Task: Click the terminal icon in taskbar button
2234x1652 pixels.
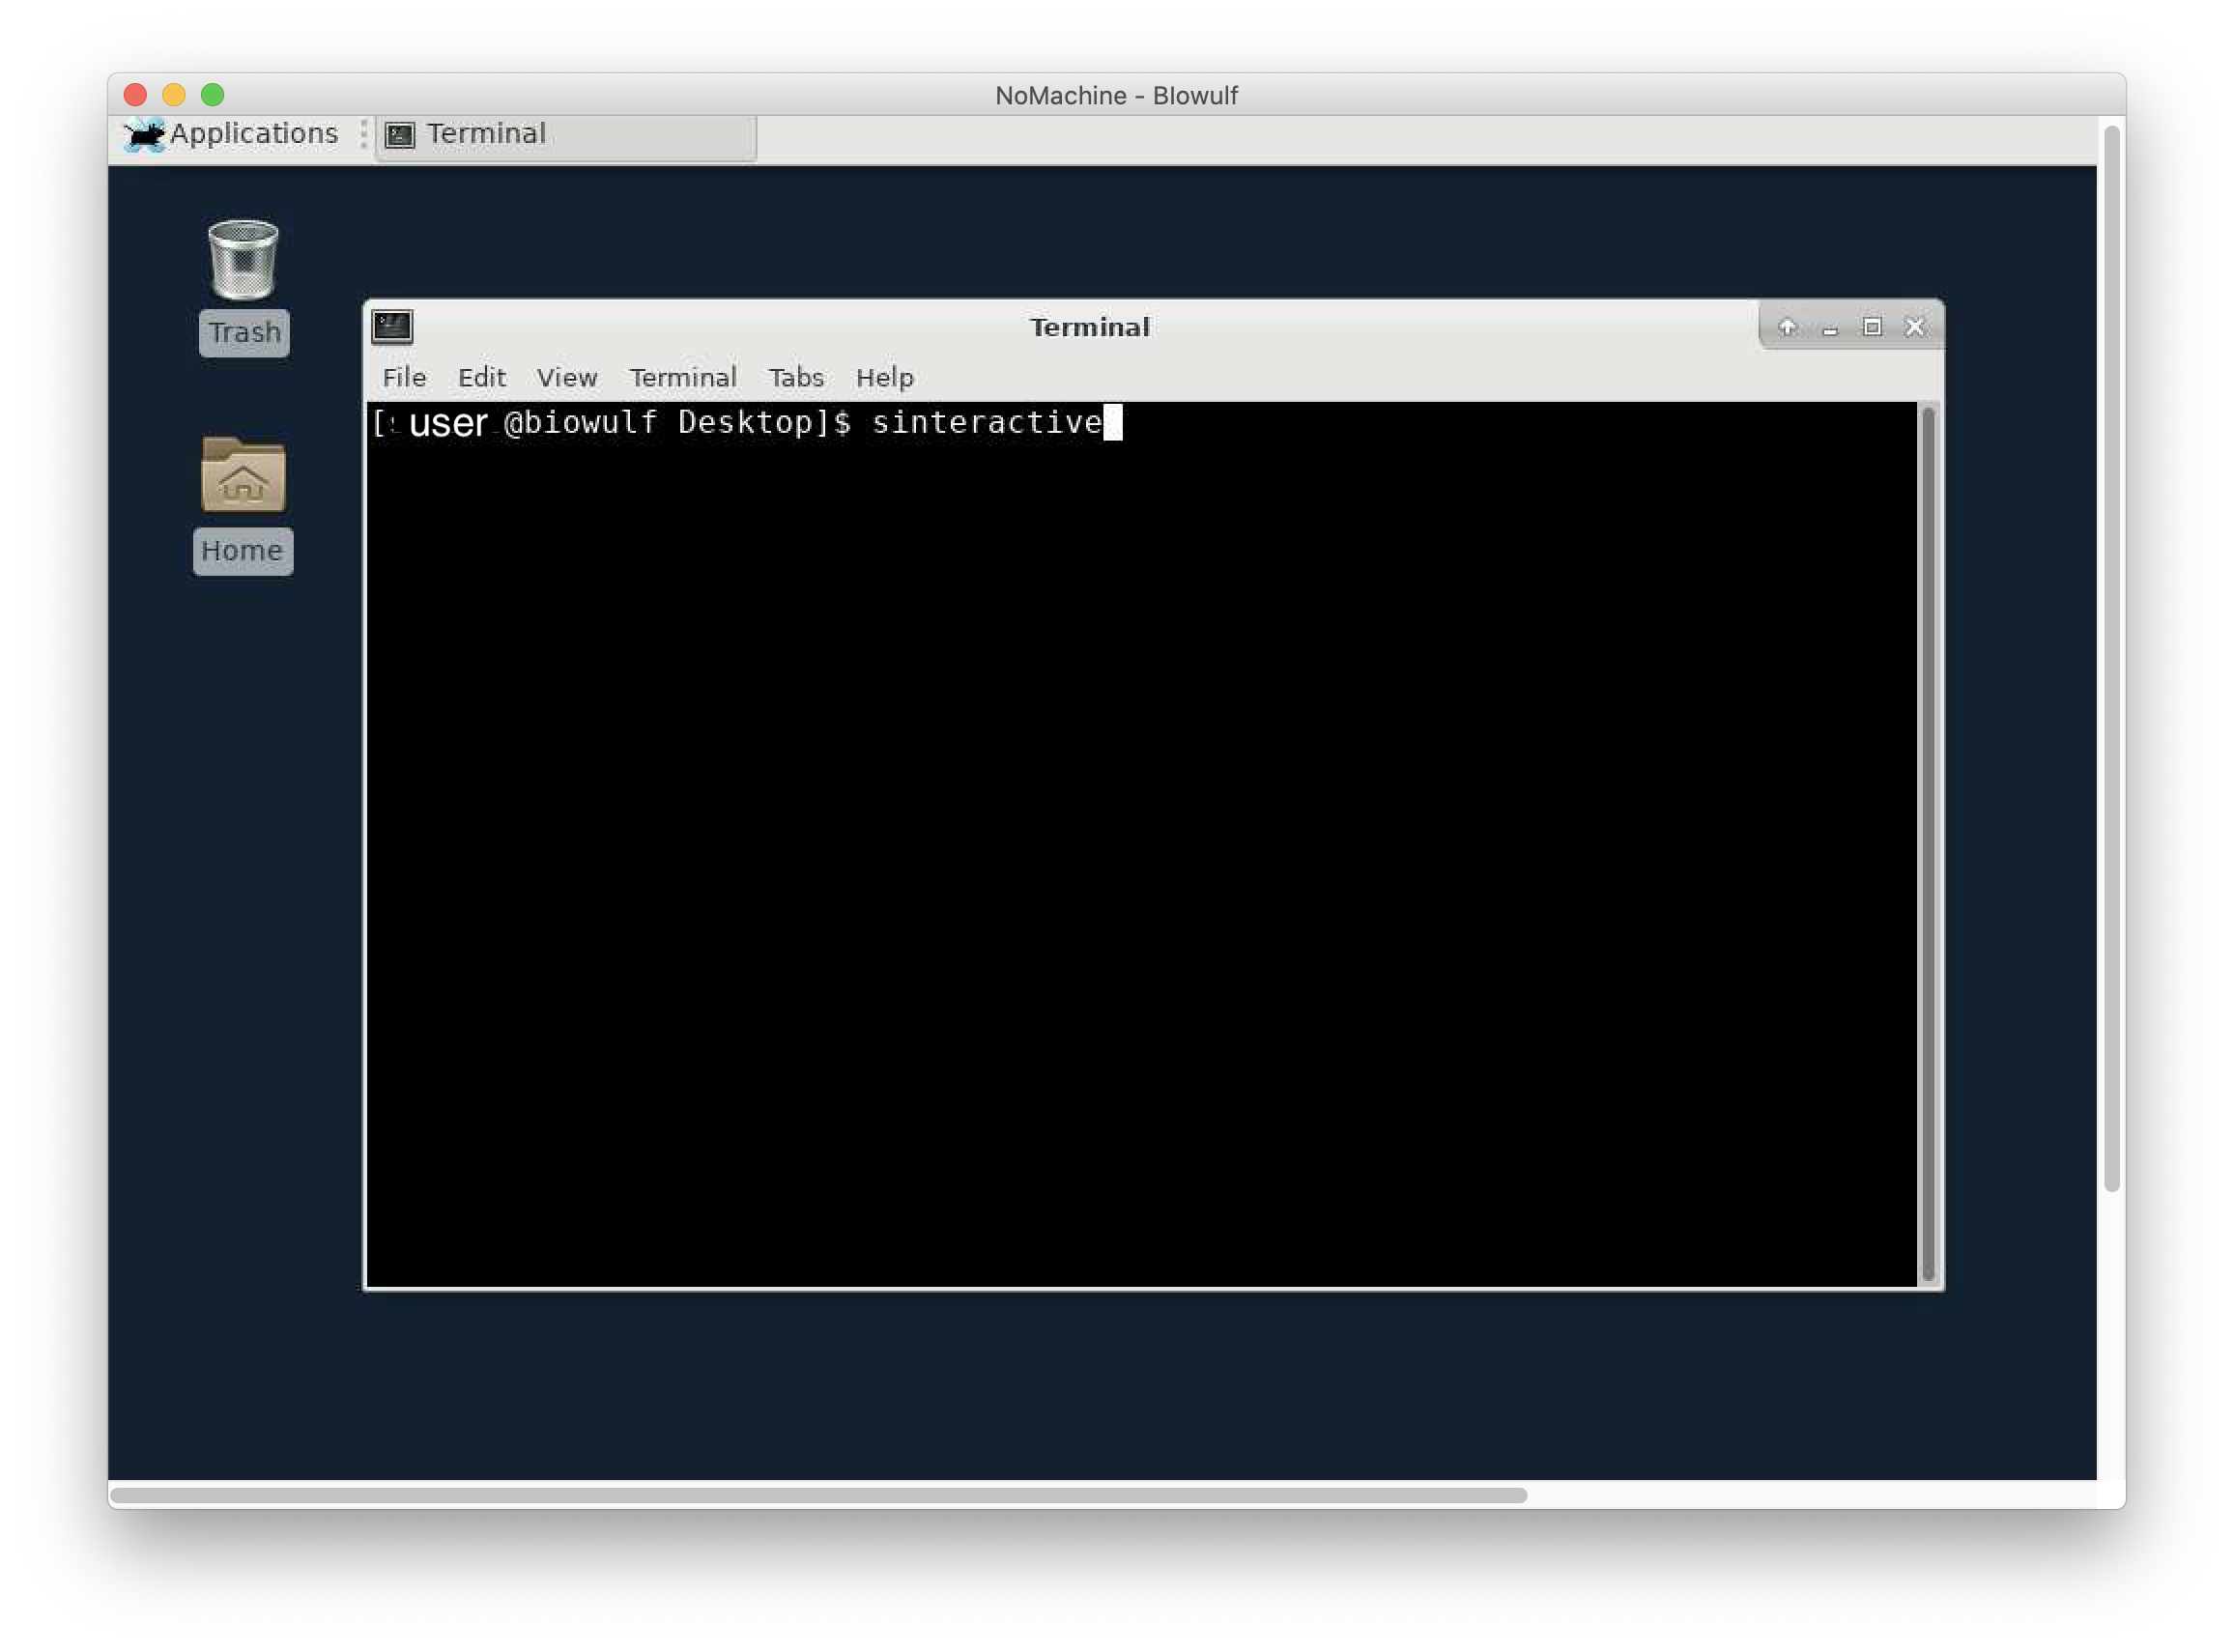Action: [400, 135]
